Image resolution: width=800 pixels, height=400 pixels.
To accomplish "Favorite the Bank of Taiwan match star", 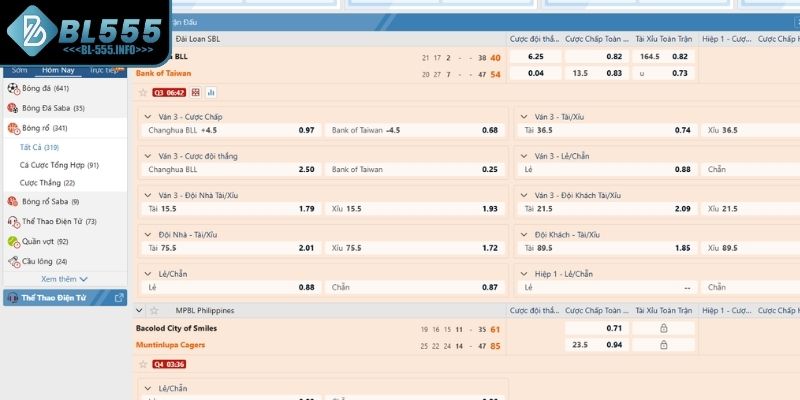I will pyautogui.click(x=142, y=92).
